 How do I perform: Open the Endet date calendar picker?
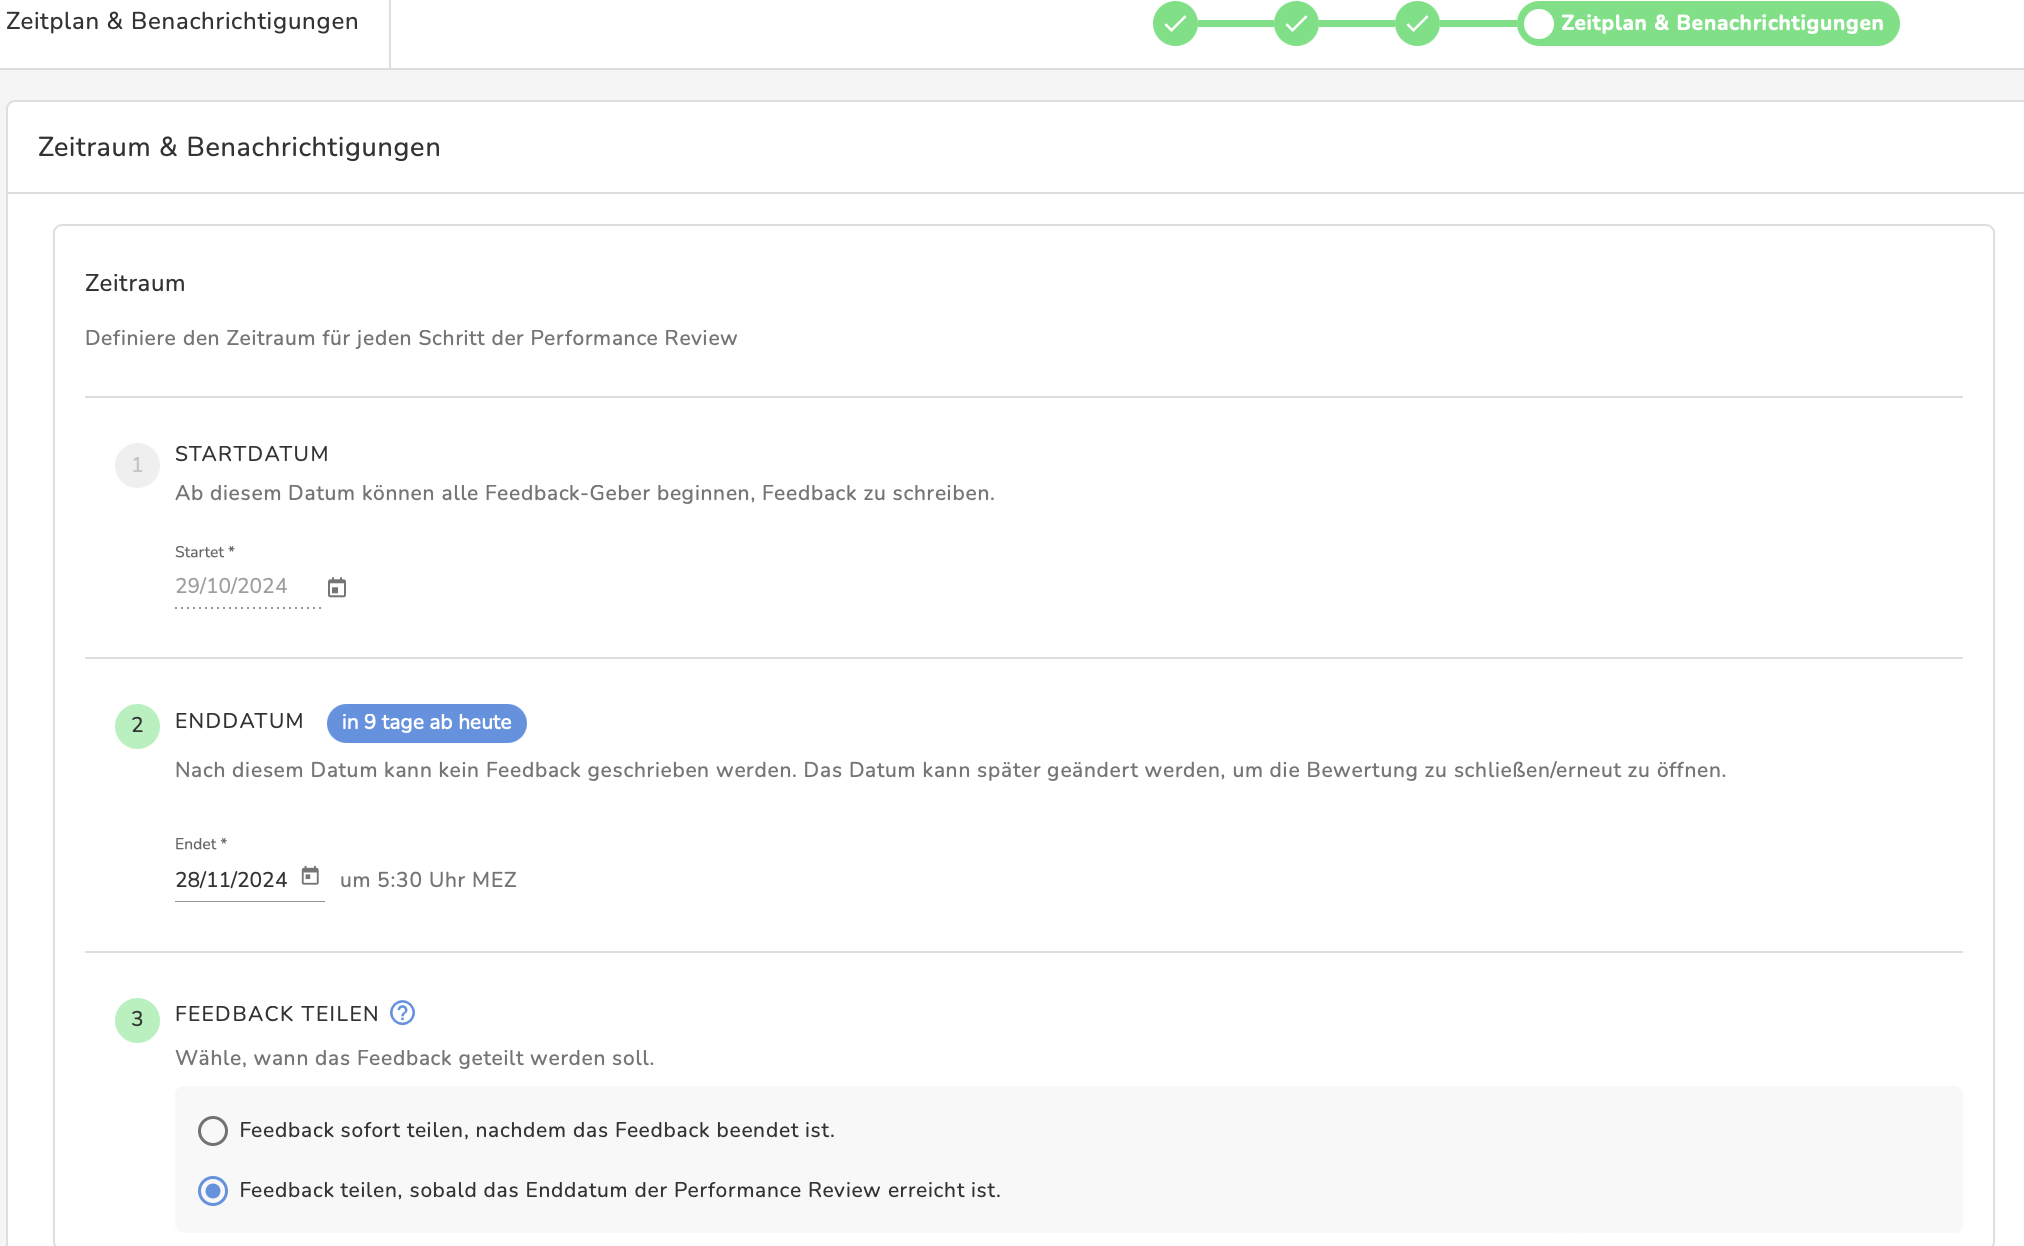310,876
